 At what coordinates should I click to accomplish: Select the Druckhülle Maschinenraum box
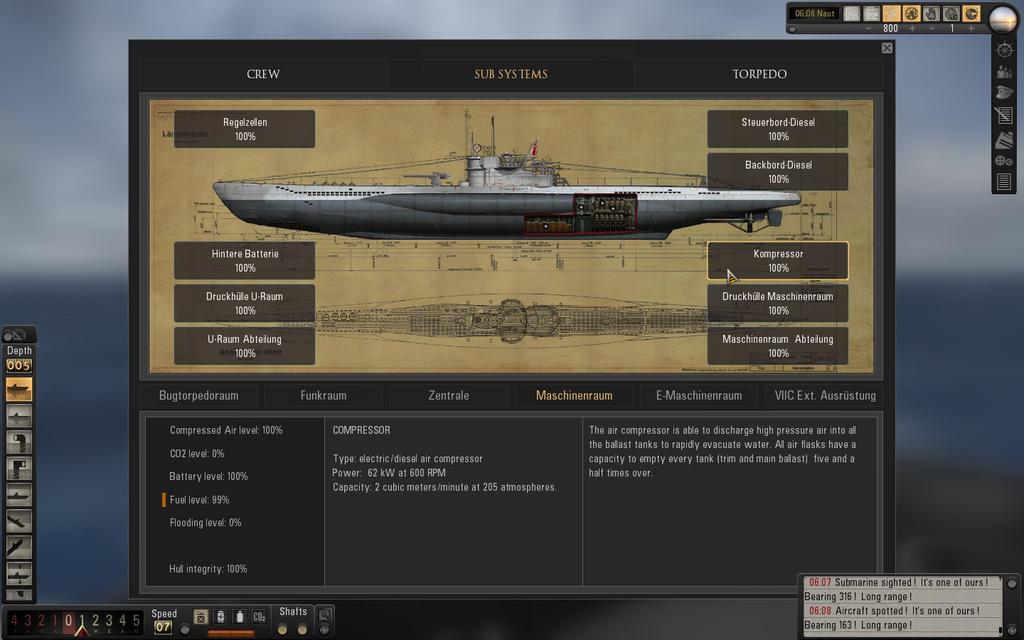click(x=778, y=303)
